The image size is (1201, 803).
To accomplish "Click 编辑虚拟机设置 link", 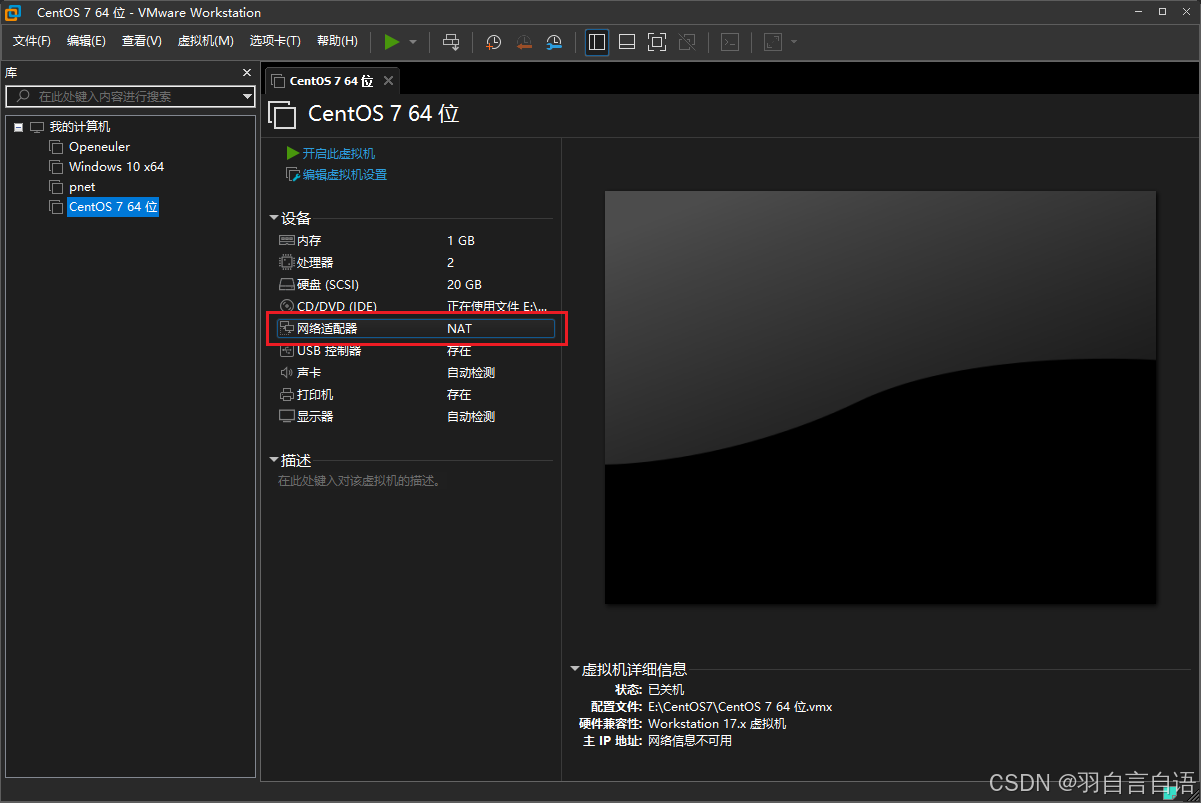I will [344, 175].
